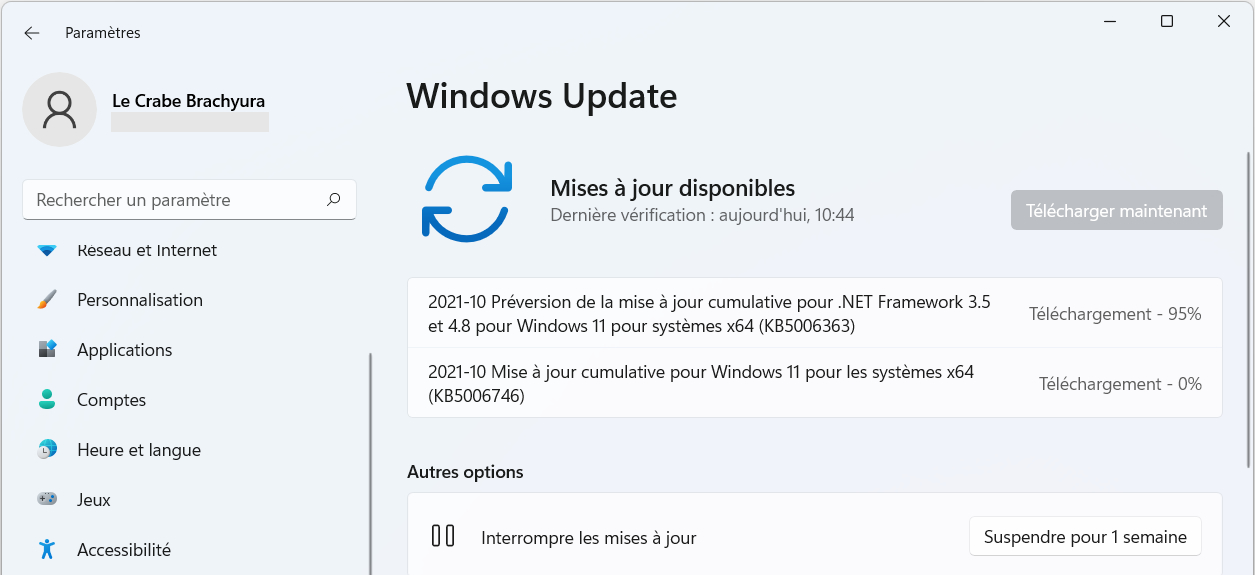Click the blue update sync arrows icon
The width and height of the screenshot is (1255, 575).
tap(467, 198)
